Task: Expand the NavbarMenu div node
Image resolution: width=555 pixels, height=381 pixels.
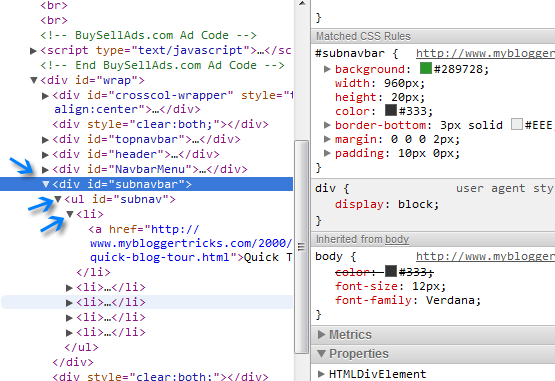Action: tap(45, 170)
